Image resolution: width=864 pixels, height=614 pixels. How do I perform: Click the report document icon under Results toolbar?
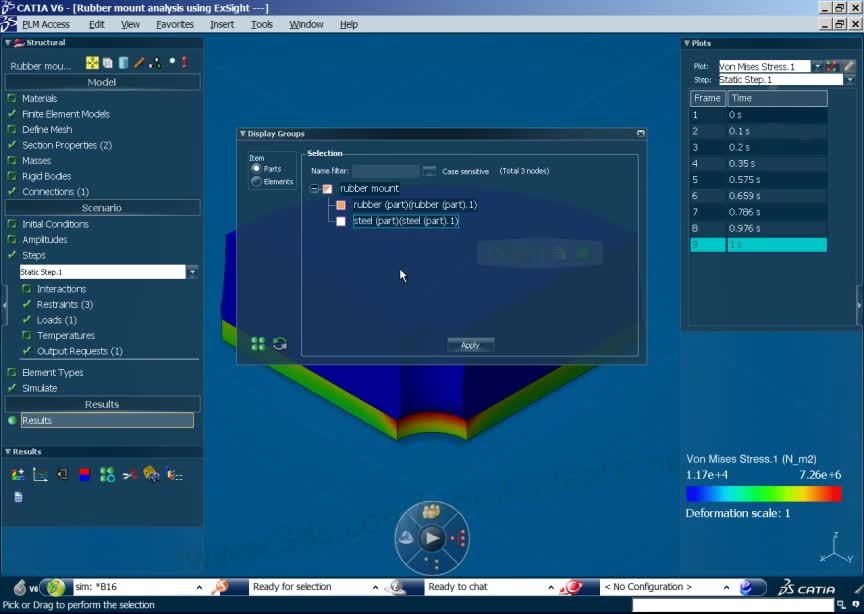tap(18, 497)
